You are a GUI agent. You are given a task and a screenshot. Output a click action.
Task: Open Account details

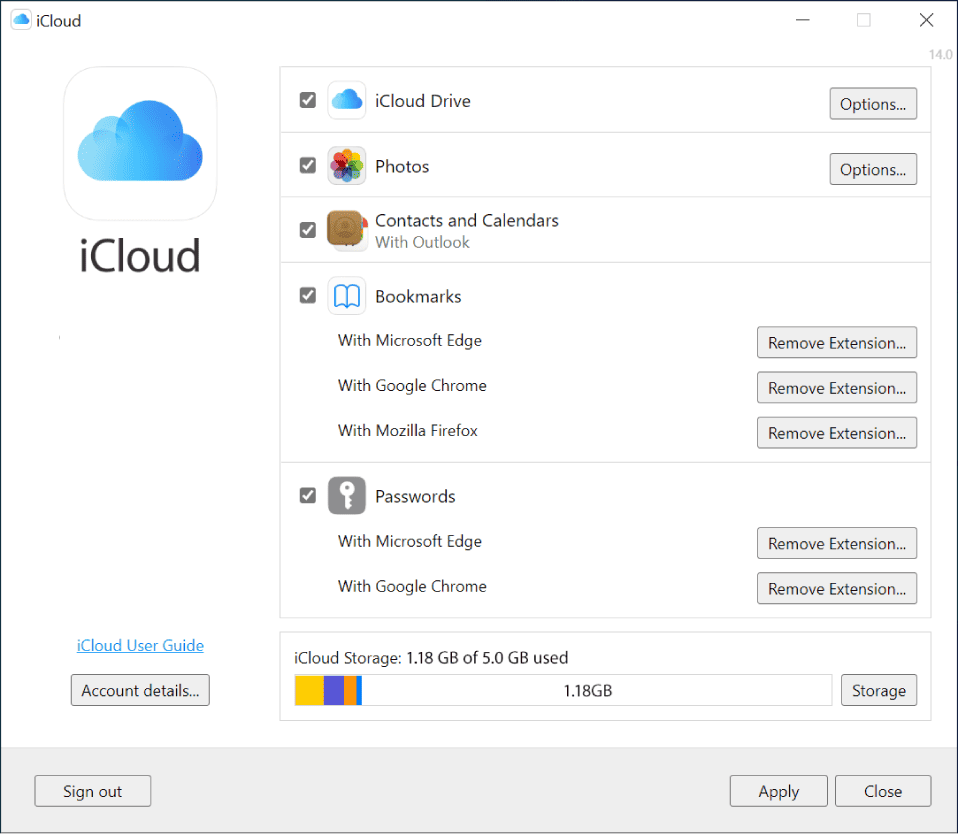pyautogui.click(x=140, y=691)
